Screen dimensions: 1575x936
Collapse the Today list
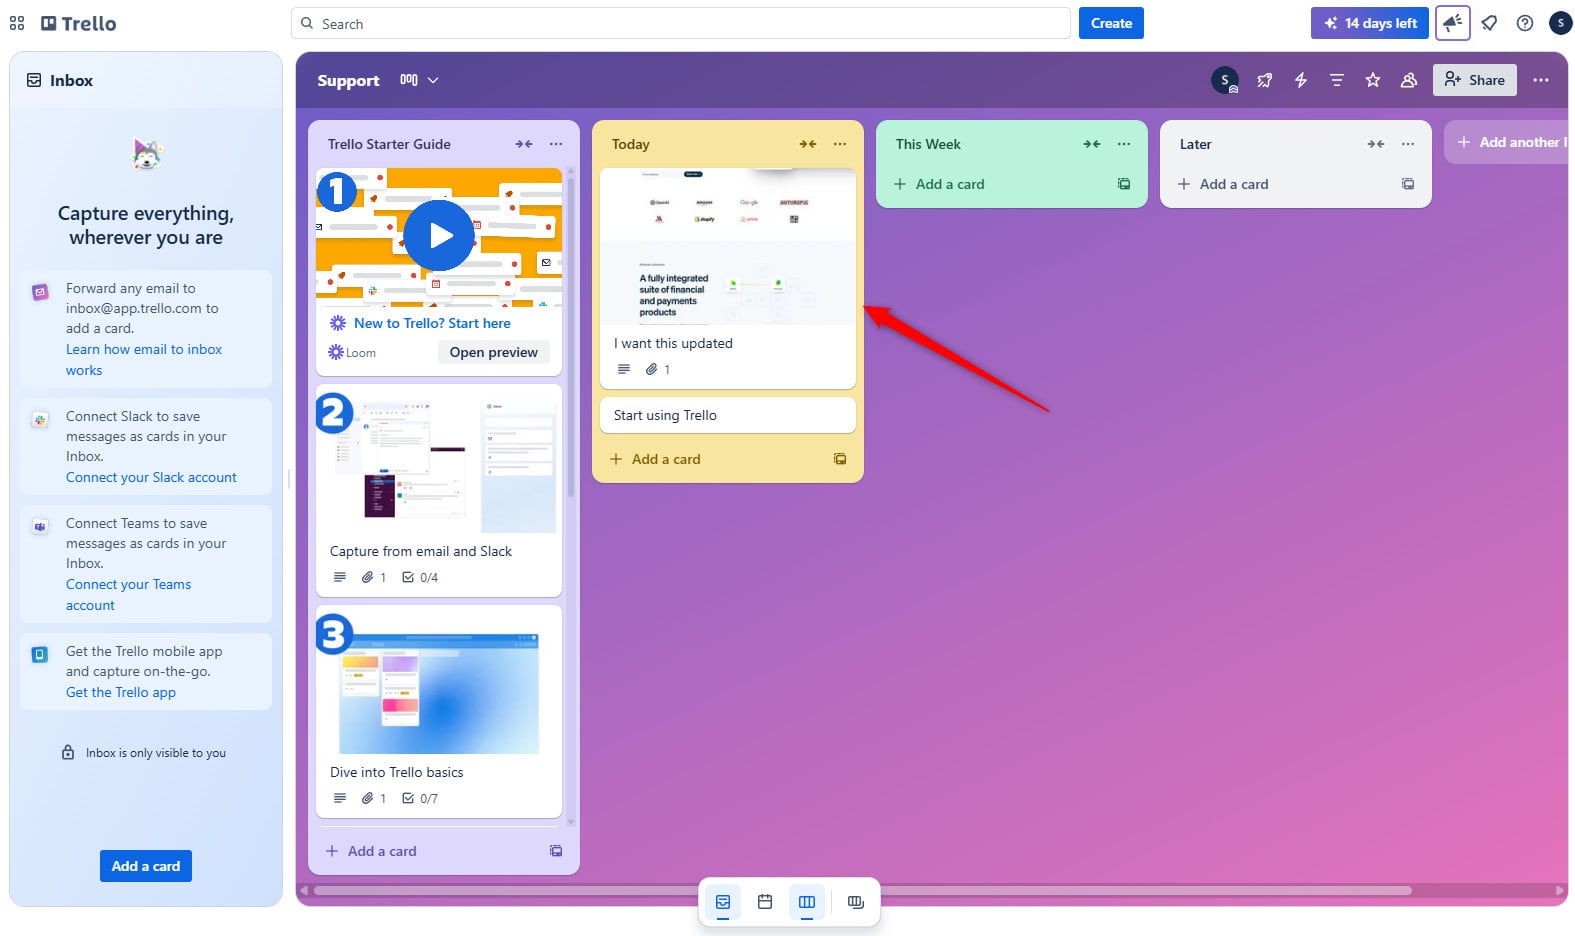(807, 144)
